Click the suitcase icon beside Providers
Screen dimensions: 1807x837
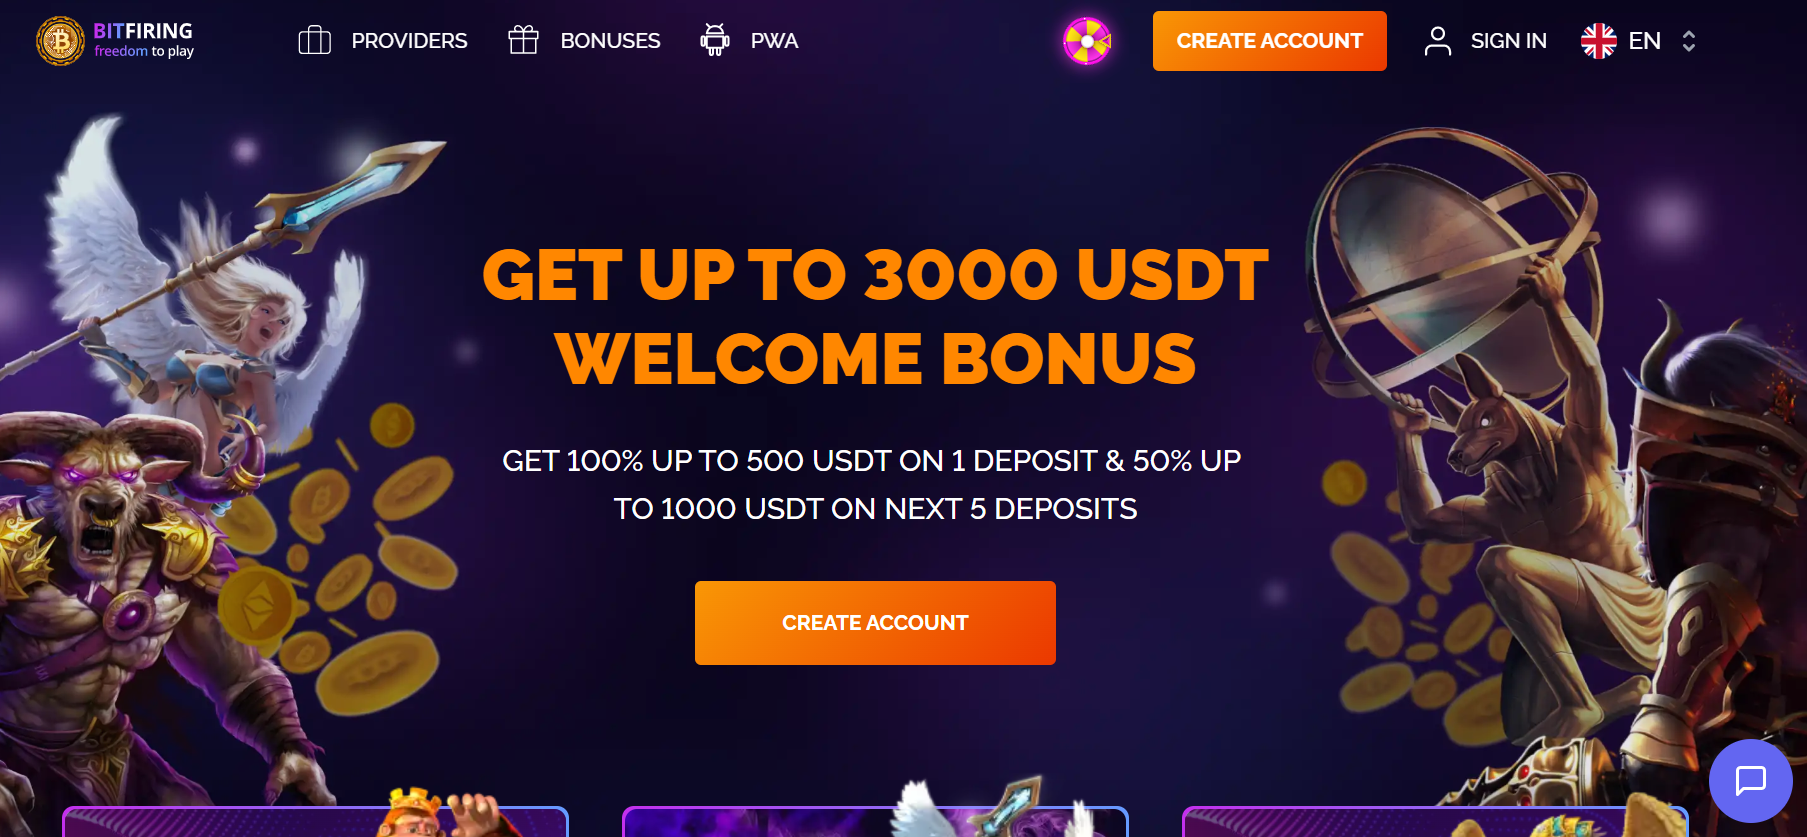pos(315,40)
